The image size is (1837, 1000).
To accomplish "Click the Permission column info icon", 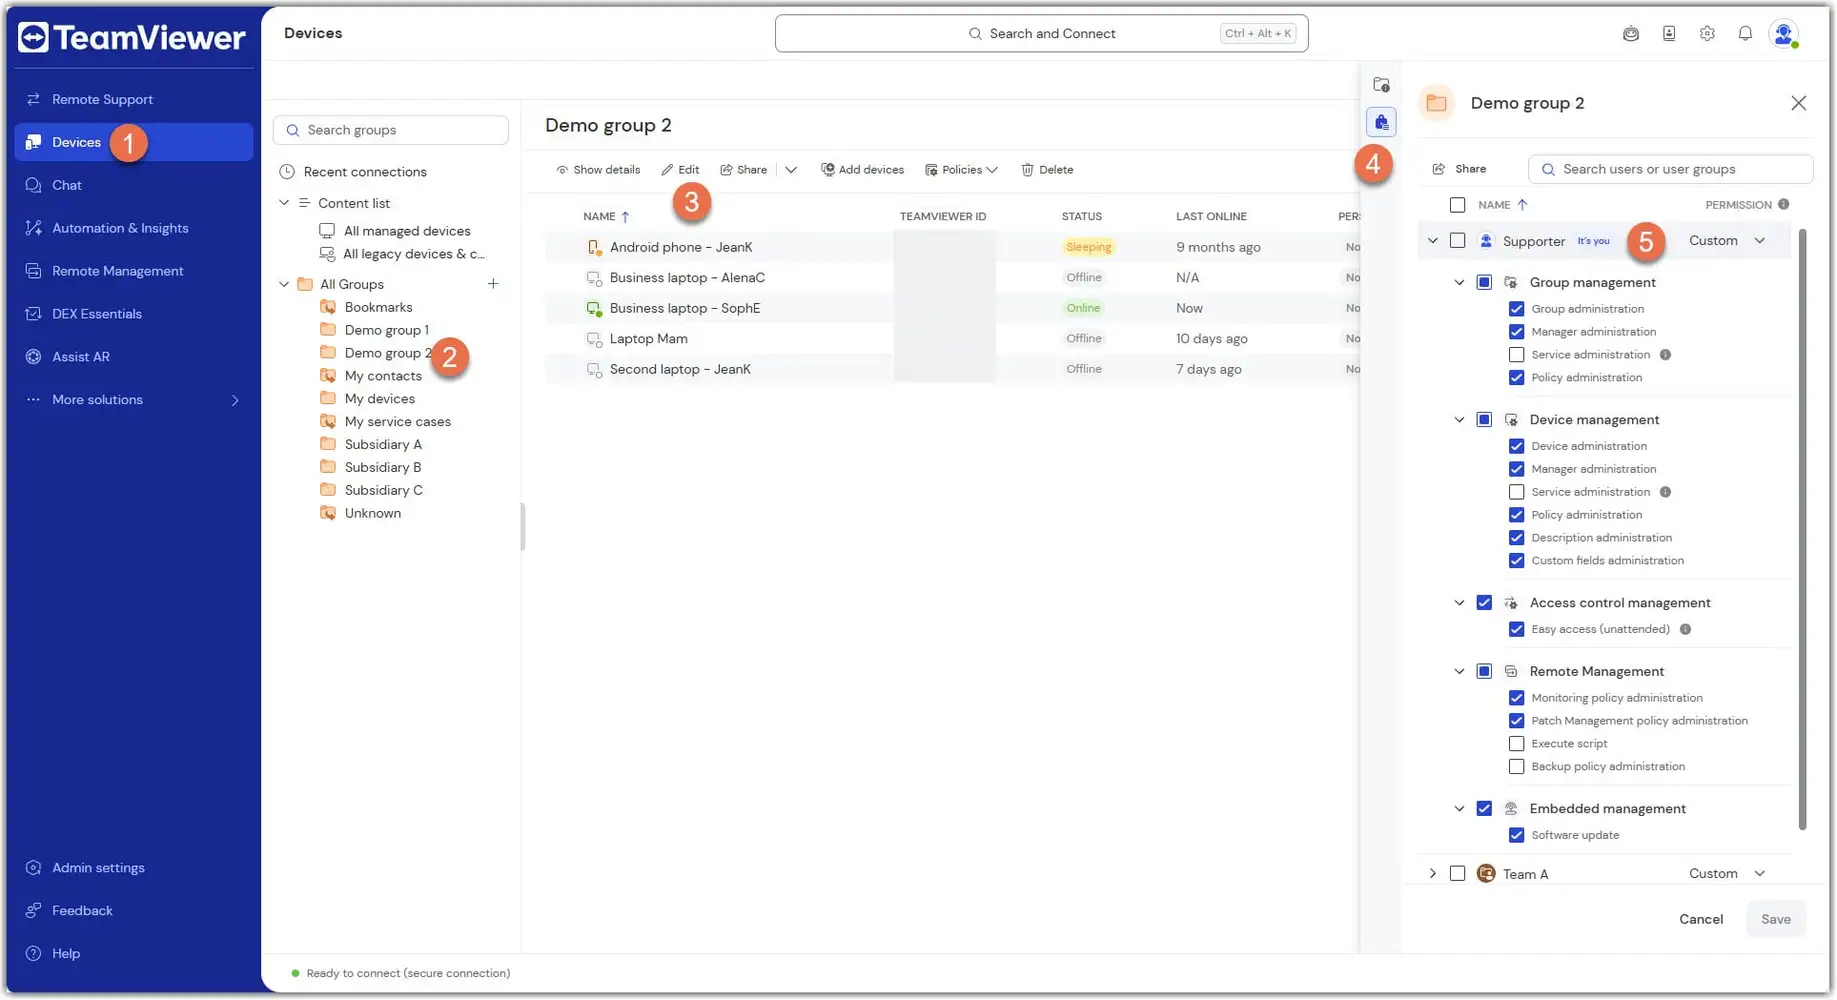I will [1783, 205].
